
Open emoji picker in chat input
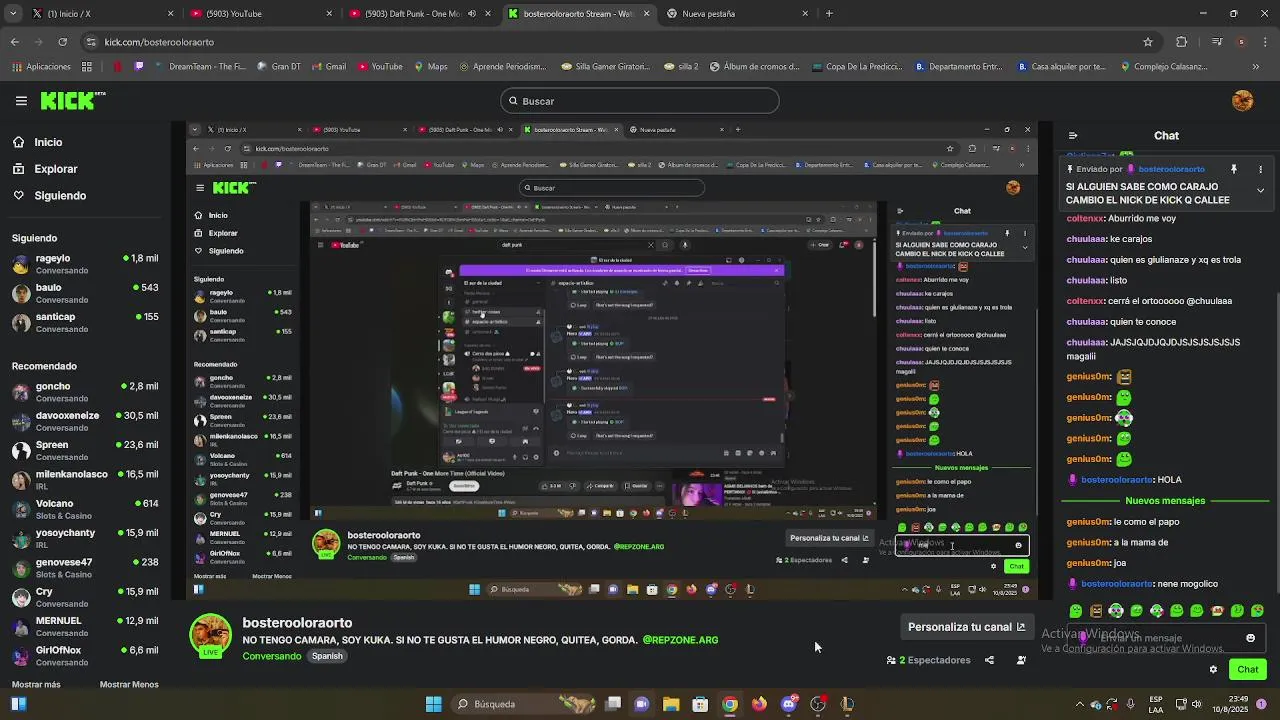click(x=1250, y=638)
